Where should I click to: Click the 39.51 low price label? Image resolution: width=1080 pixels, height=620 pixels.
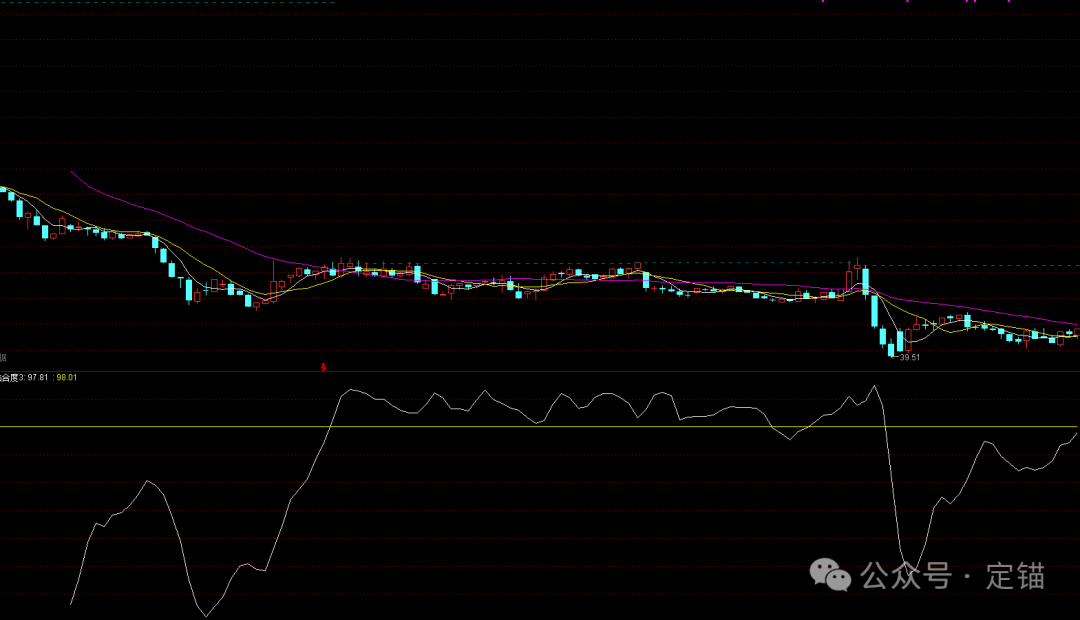[x=910, y=358]
